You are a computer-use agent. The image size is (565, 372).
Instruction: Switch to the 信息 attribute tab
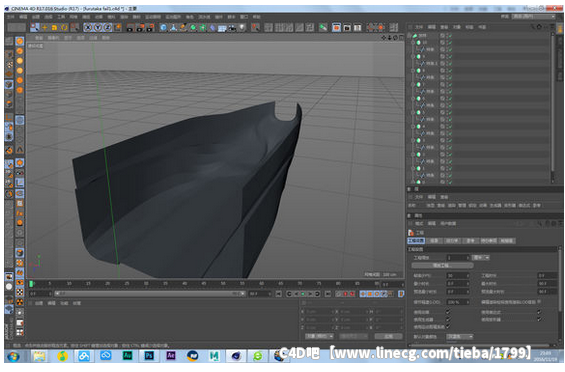(435, 240)
